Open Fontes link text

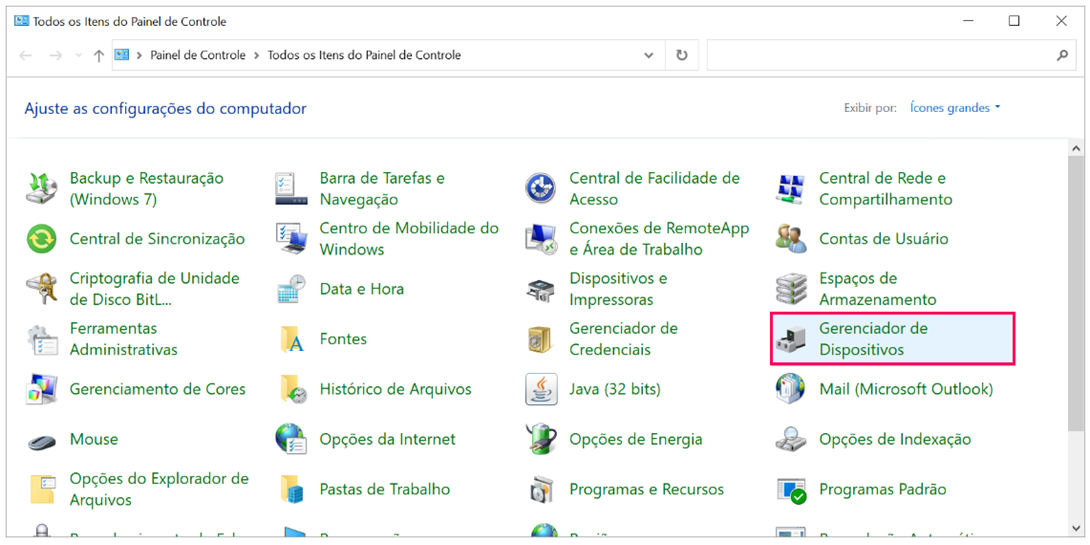coord(343,339)
